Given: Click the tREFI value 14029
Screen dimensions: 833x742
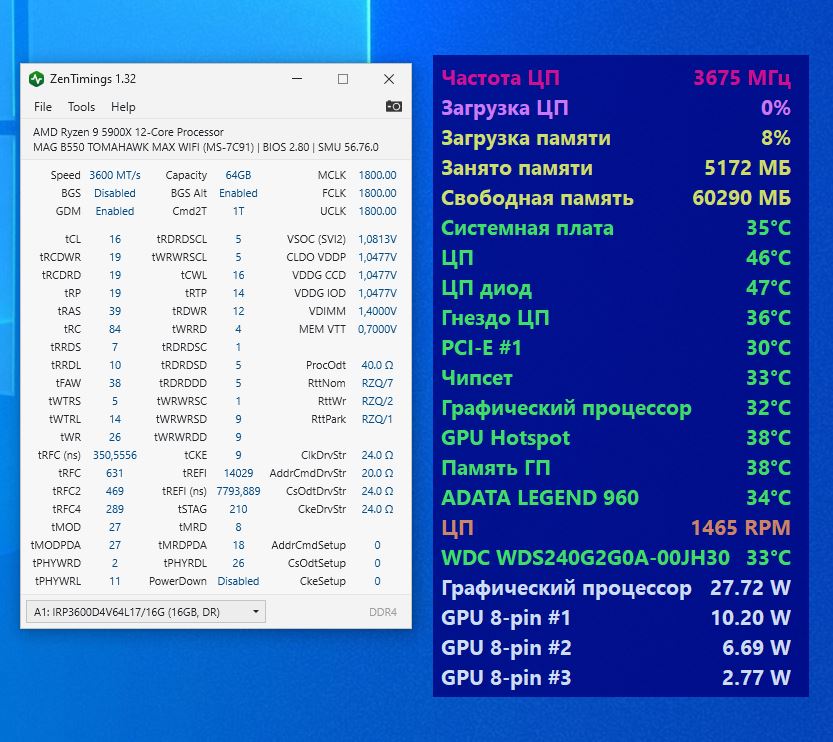Looking at the screenshot, I should [x=238, y=473].
